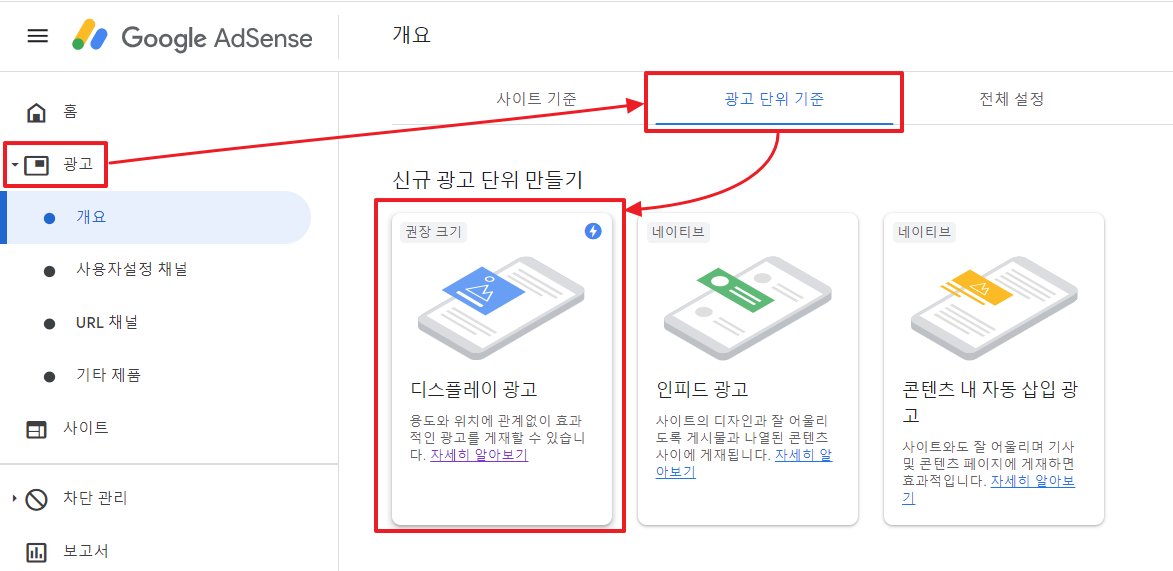Open 사용자설정 채널 in the sidebar

[x=132, y=270]
